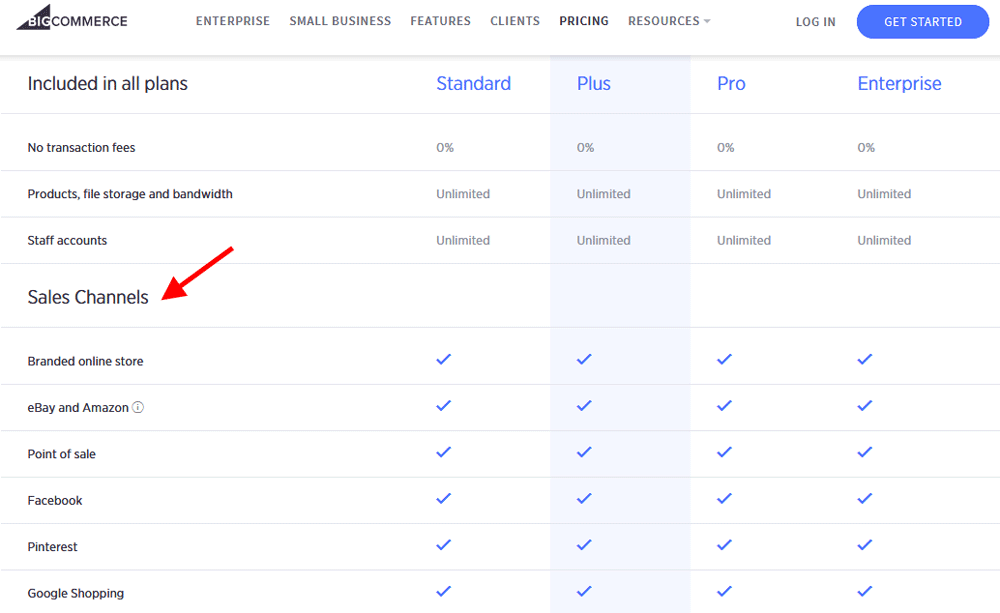Click the Get Started button
Image resolution: width=1000 pixels, height=613 pixels.
tap(923, 22)
